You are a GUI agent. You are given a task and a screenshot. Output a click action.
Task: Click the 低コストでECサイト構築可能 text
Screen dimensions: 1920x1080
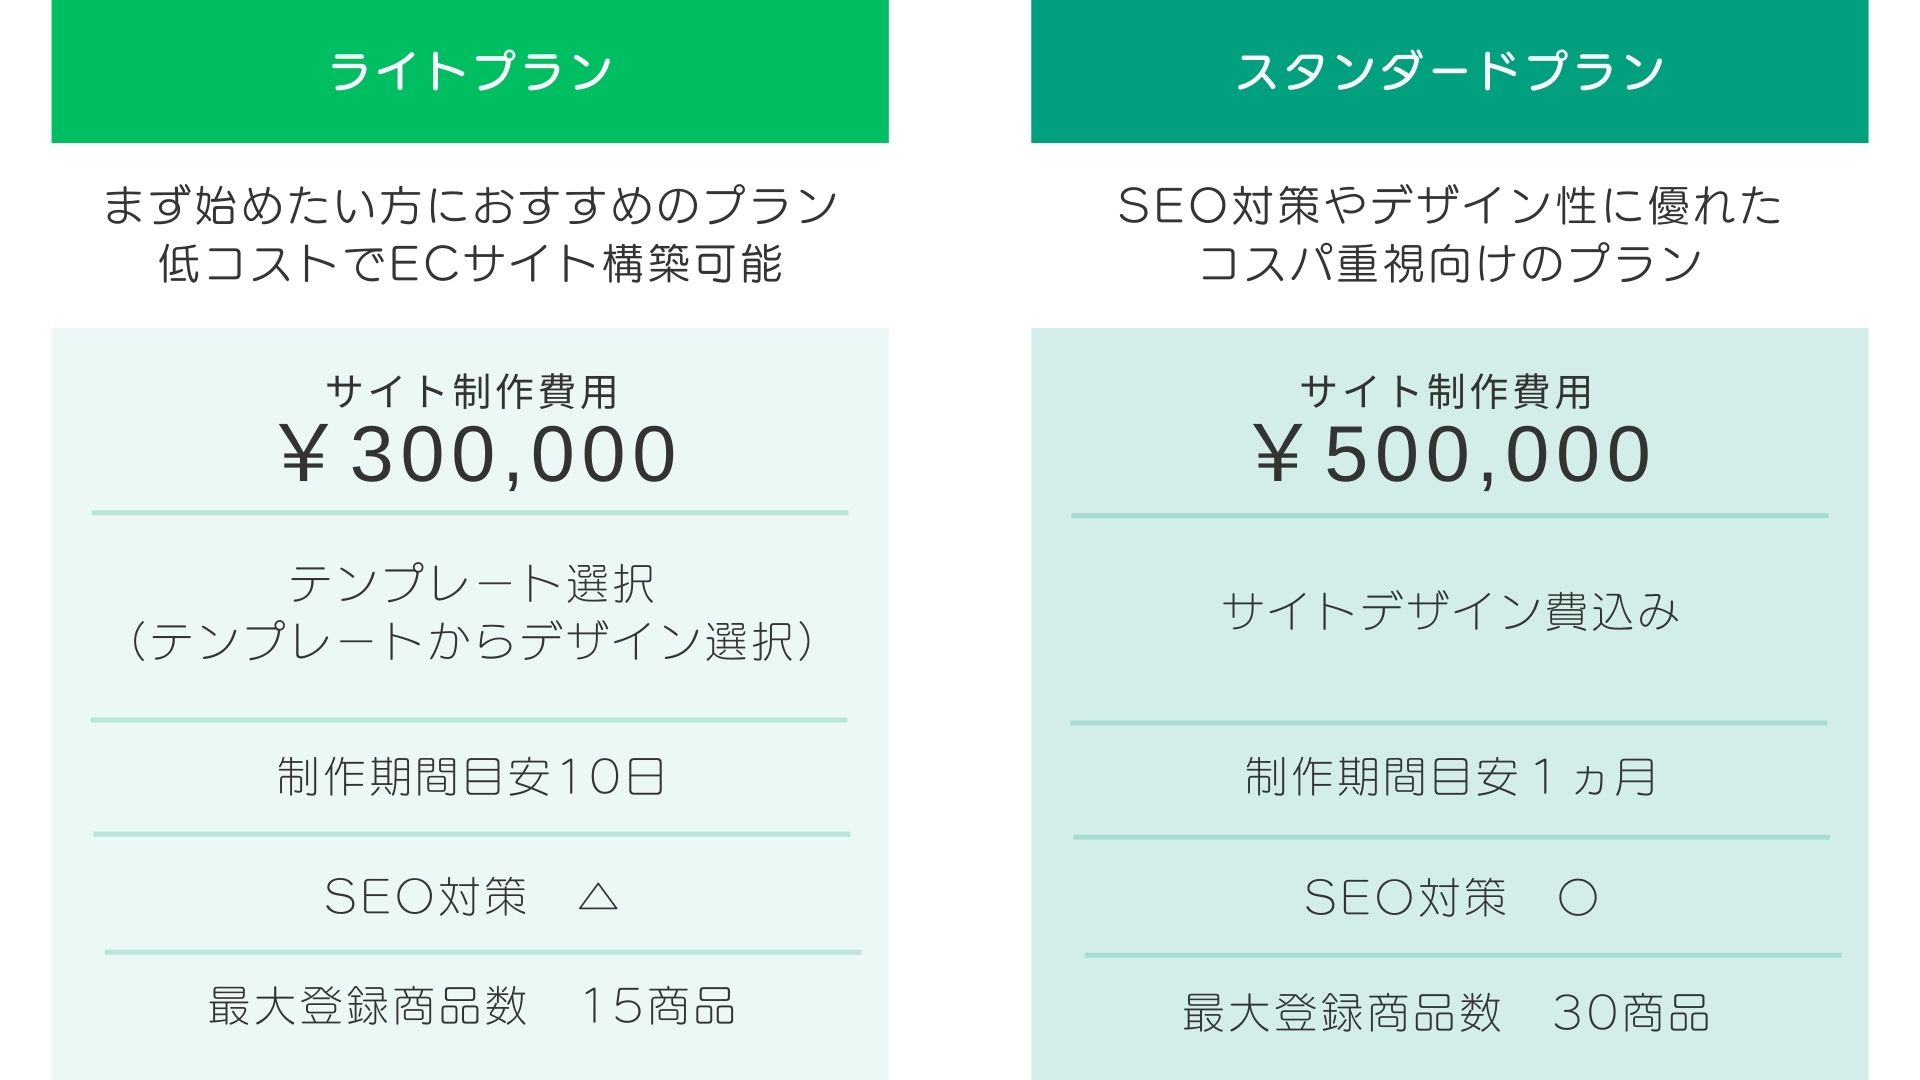[471, 263]
